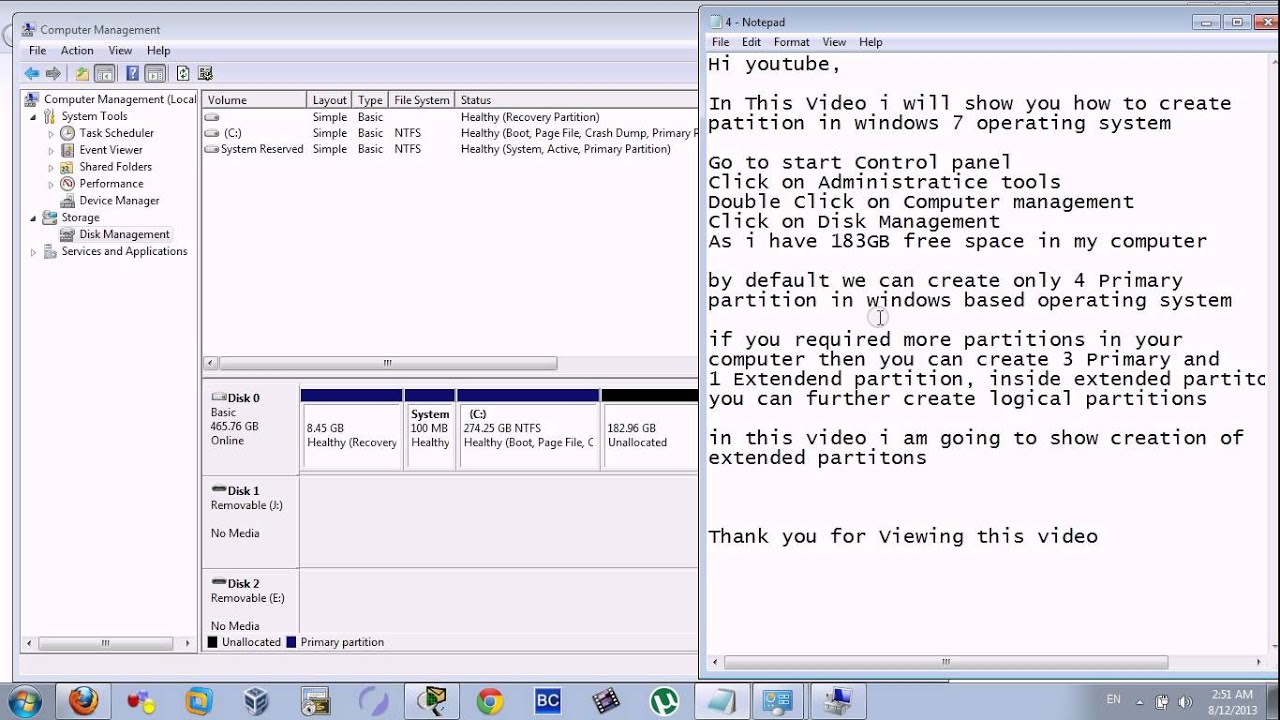Collapse the Storage tree node
1280x720 pixels.
[x=33, y=218]
